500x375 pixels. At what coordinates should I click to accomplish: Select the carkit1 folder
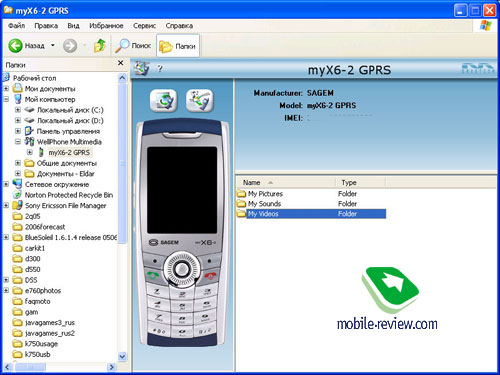[35, 248]
